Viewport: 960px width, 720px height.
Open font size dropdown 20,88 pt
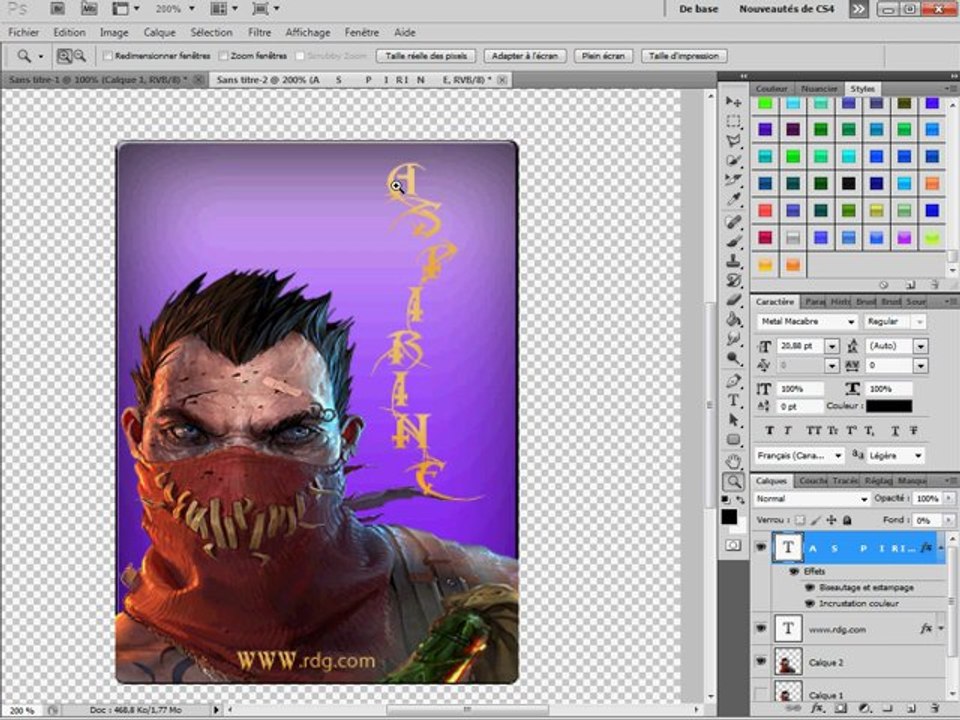(x=831, y=347)
